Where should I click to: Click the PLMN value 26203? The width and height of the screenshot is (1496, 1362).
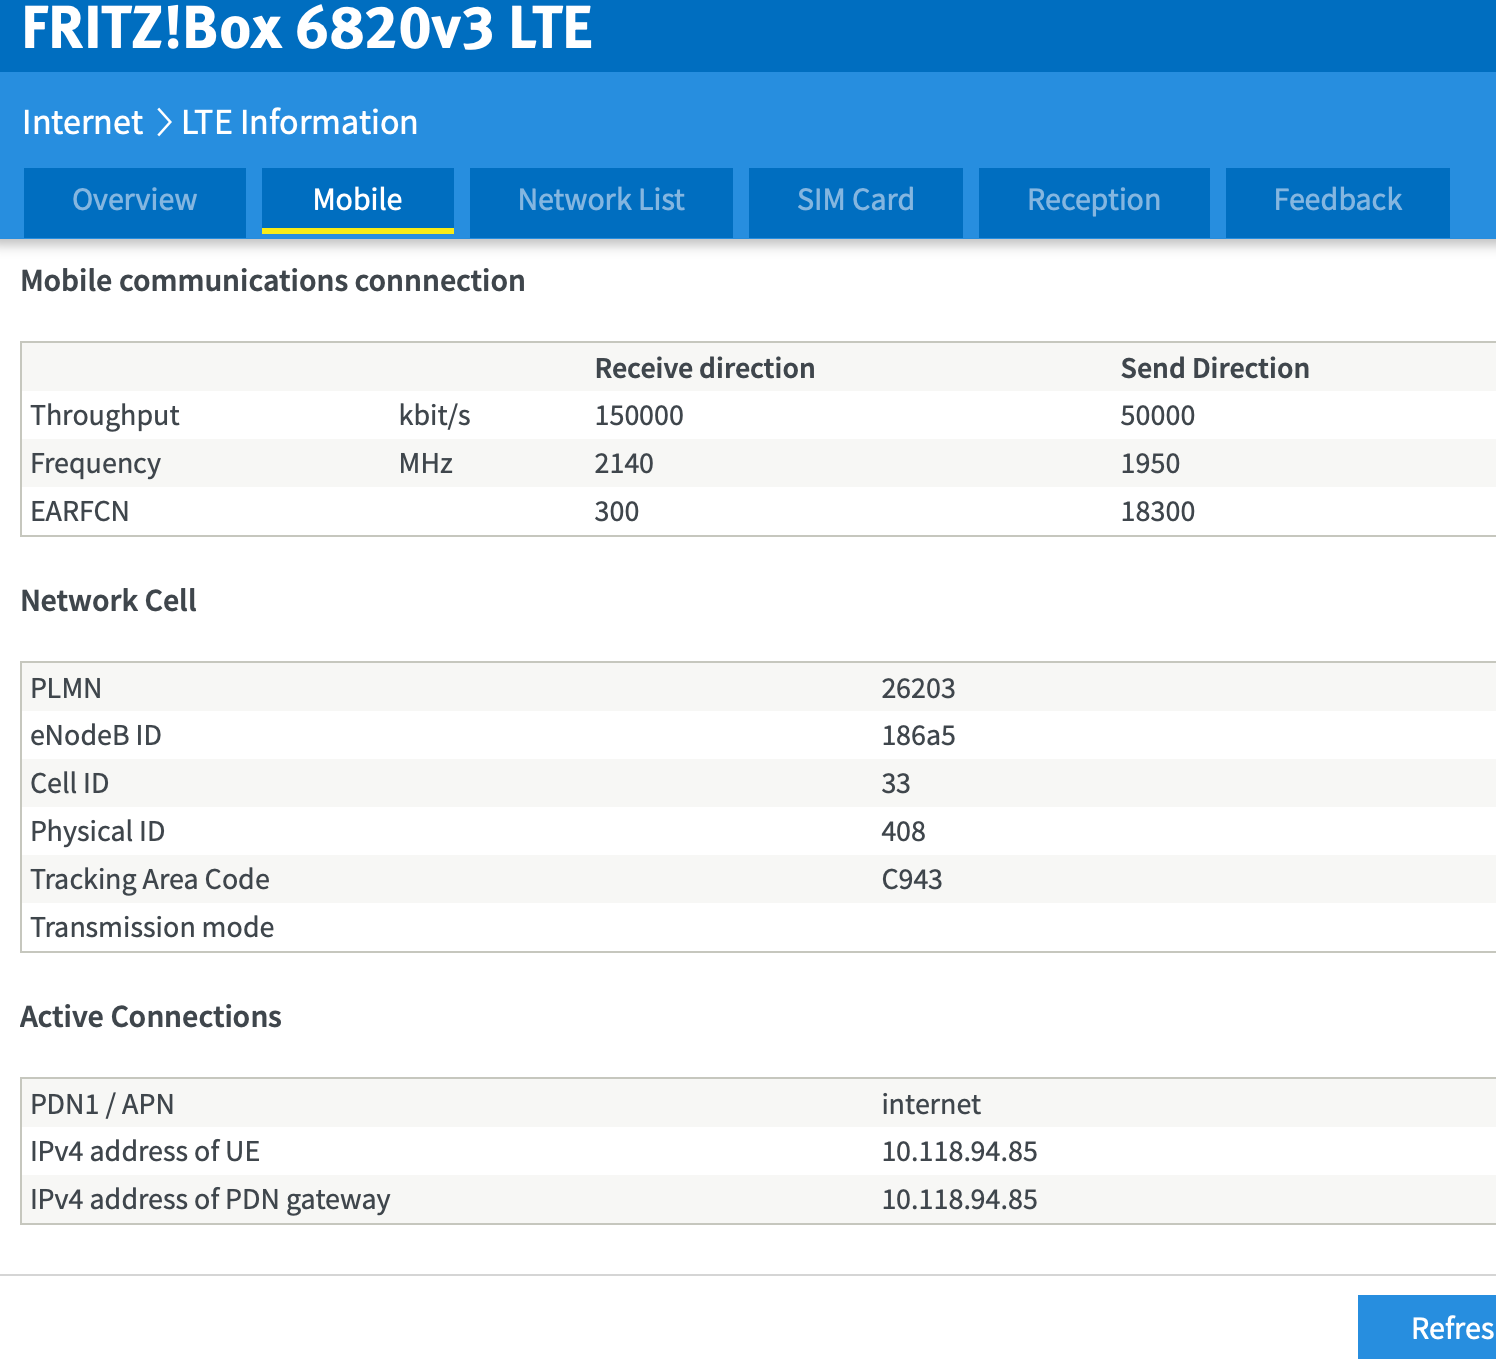click(919, 689)
